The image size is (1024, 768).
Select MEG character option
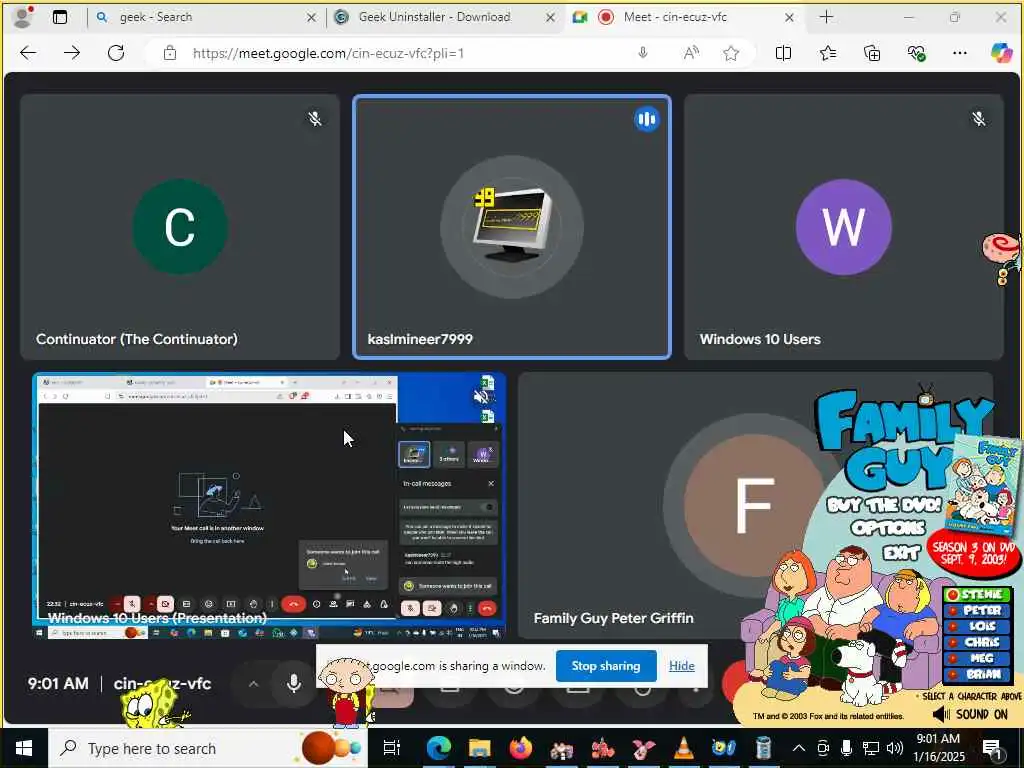click(x=977, y=658)
